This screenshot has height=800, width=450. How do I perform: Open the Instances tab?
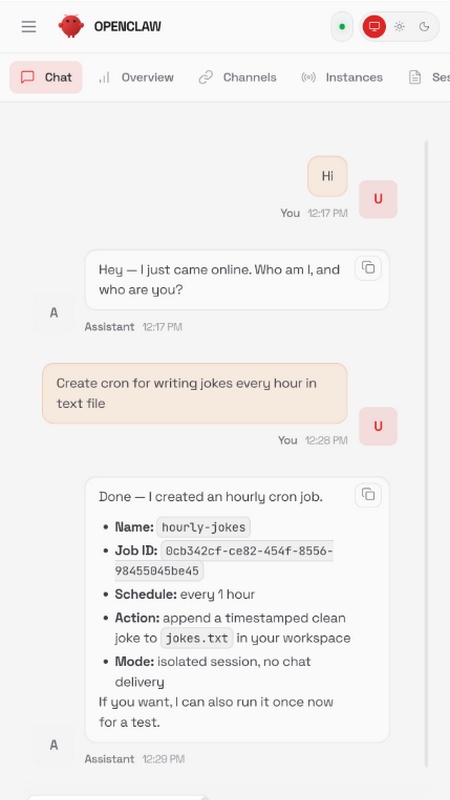[x=342, y=77]
